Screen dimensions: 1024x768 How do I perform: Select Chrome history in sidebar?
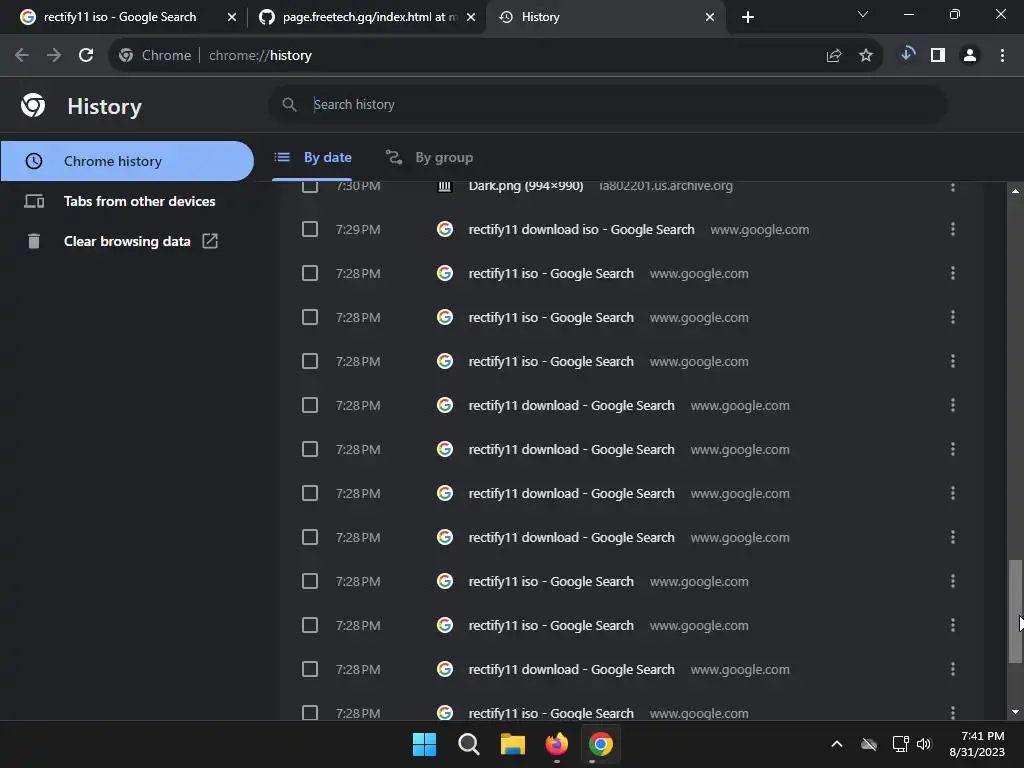tap(127, 161)
